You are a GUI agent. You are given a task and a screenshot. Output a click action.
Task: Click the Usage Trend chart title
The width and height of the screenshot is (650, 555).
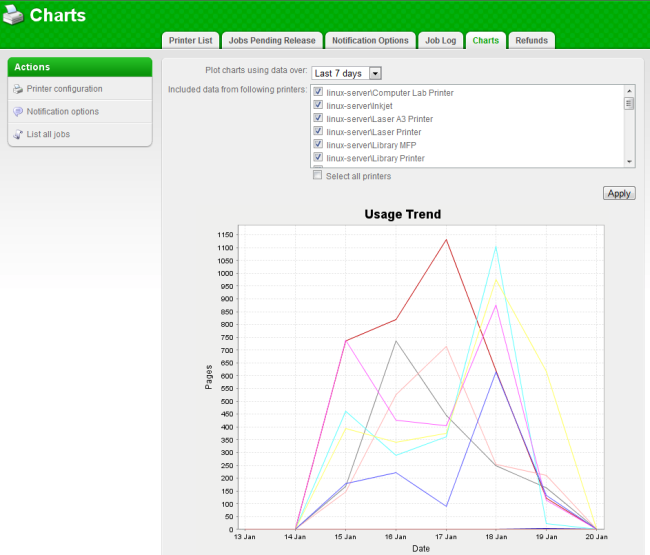tap(403, 214)
